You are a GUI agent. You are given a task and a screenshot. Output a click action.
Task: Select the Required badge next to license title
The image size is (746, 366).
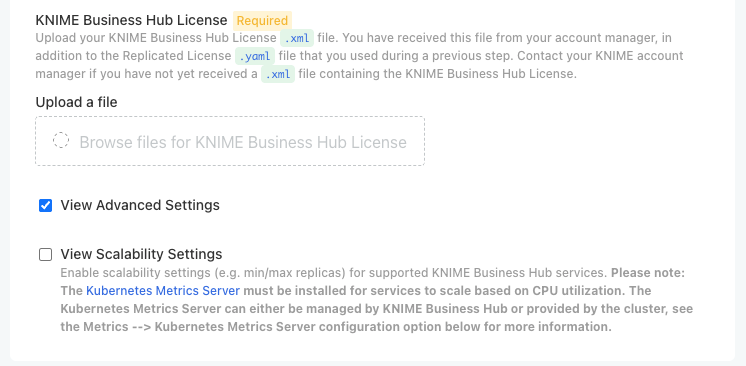point(262,21)
